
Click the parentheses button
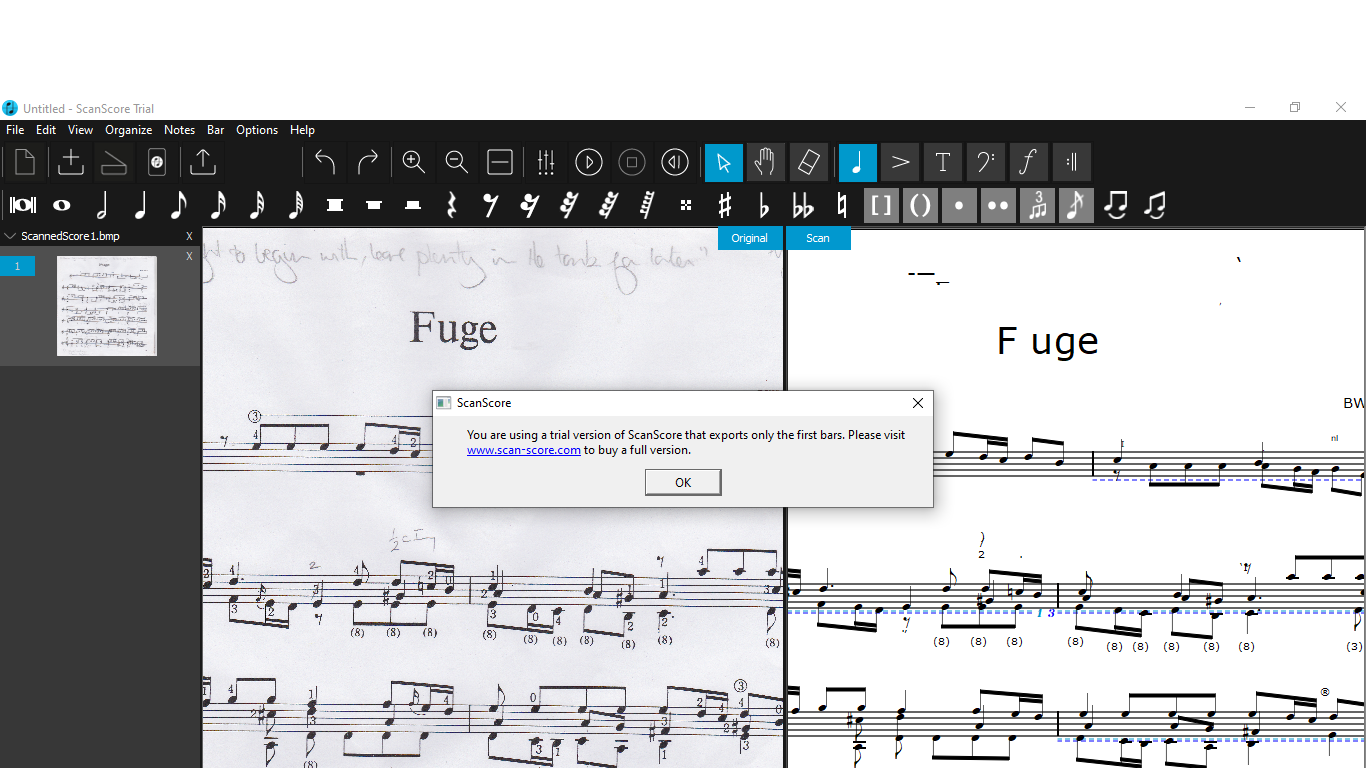pos(920,205)
